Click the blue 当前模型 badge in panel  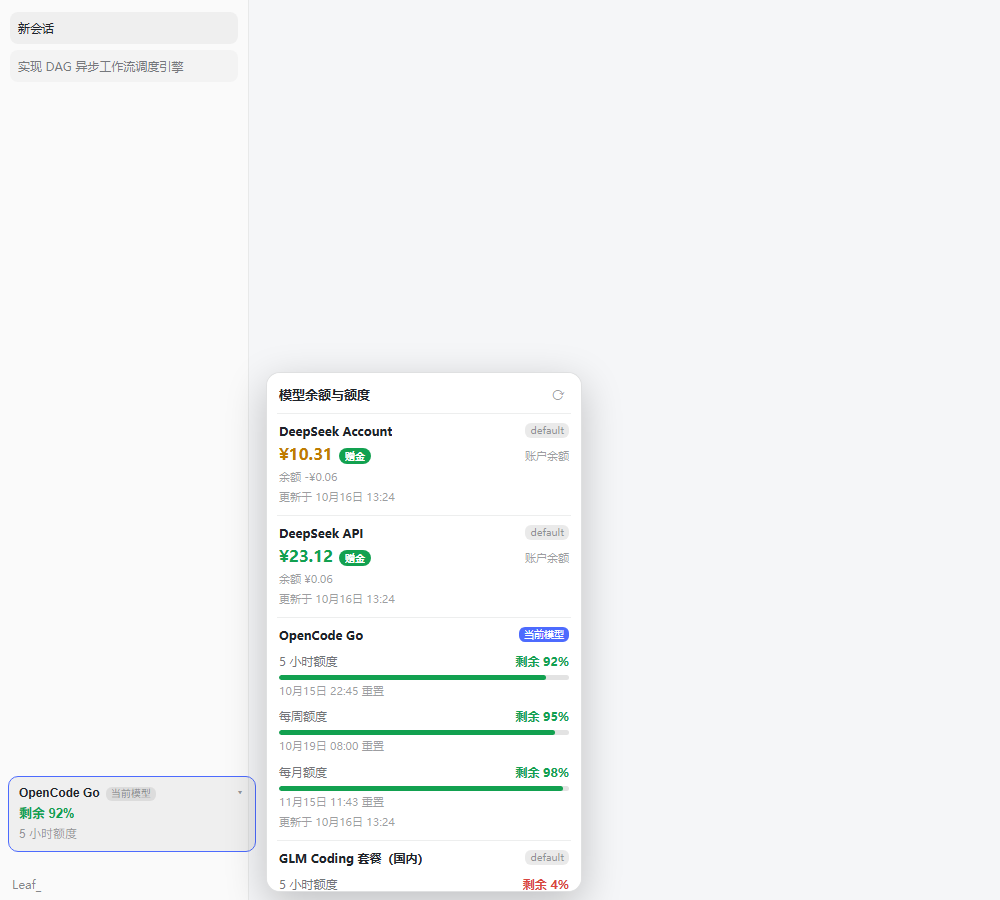tap(544, 635)
